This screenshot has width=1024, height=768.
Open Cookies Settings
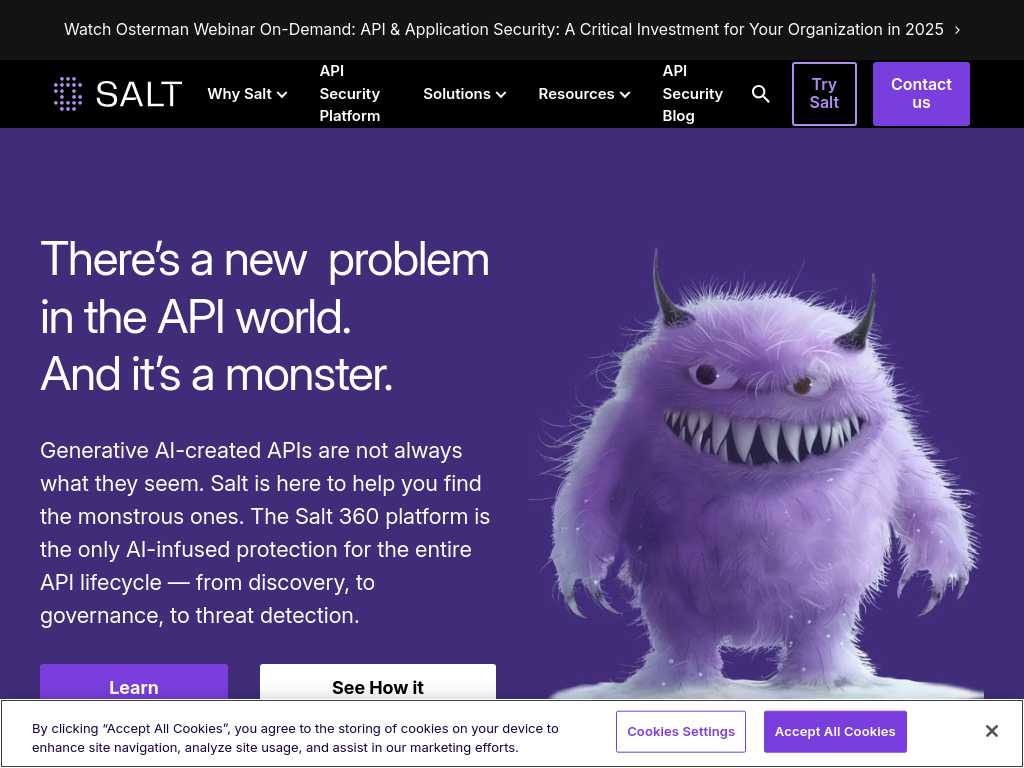point(680,731)
